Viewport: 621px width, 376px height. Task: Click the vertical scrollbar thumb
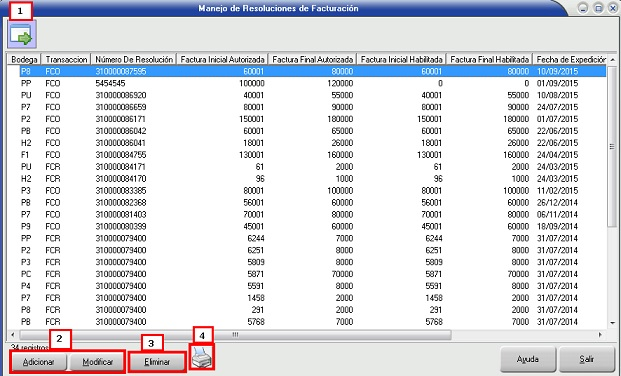tap(612, 147)
